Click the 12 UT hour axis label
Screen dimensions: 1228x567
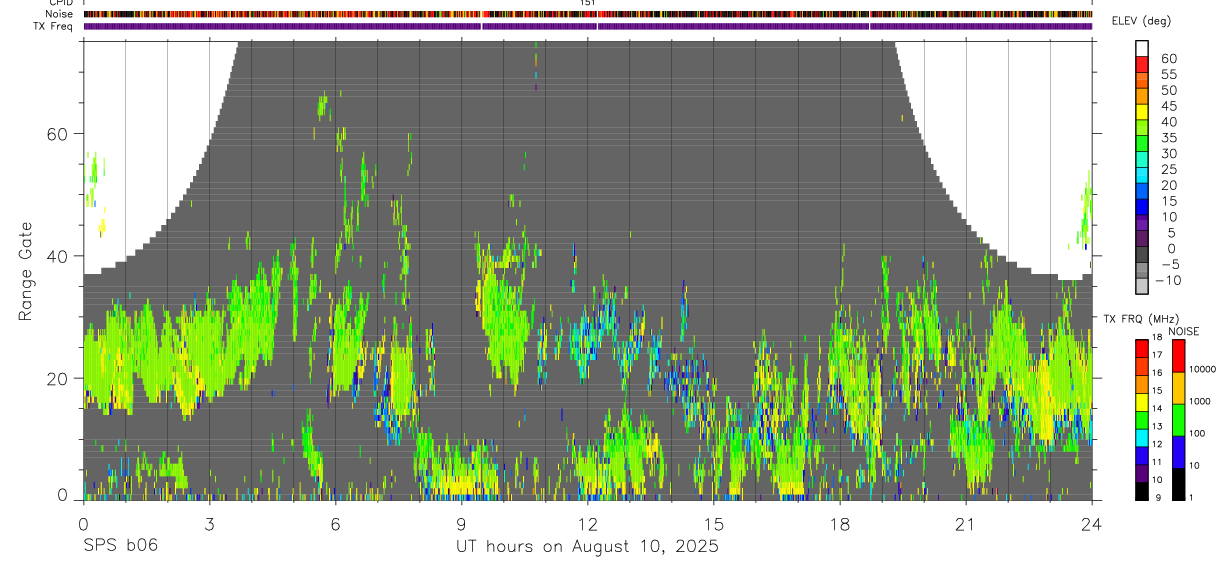(x=587, y=525)
